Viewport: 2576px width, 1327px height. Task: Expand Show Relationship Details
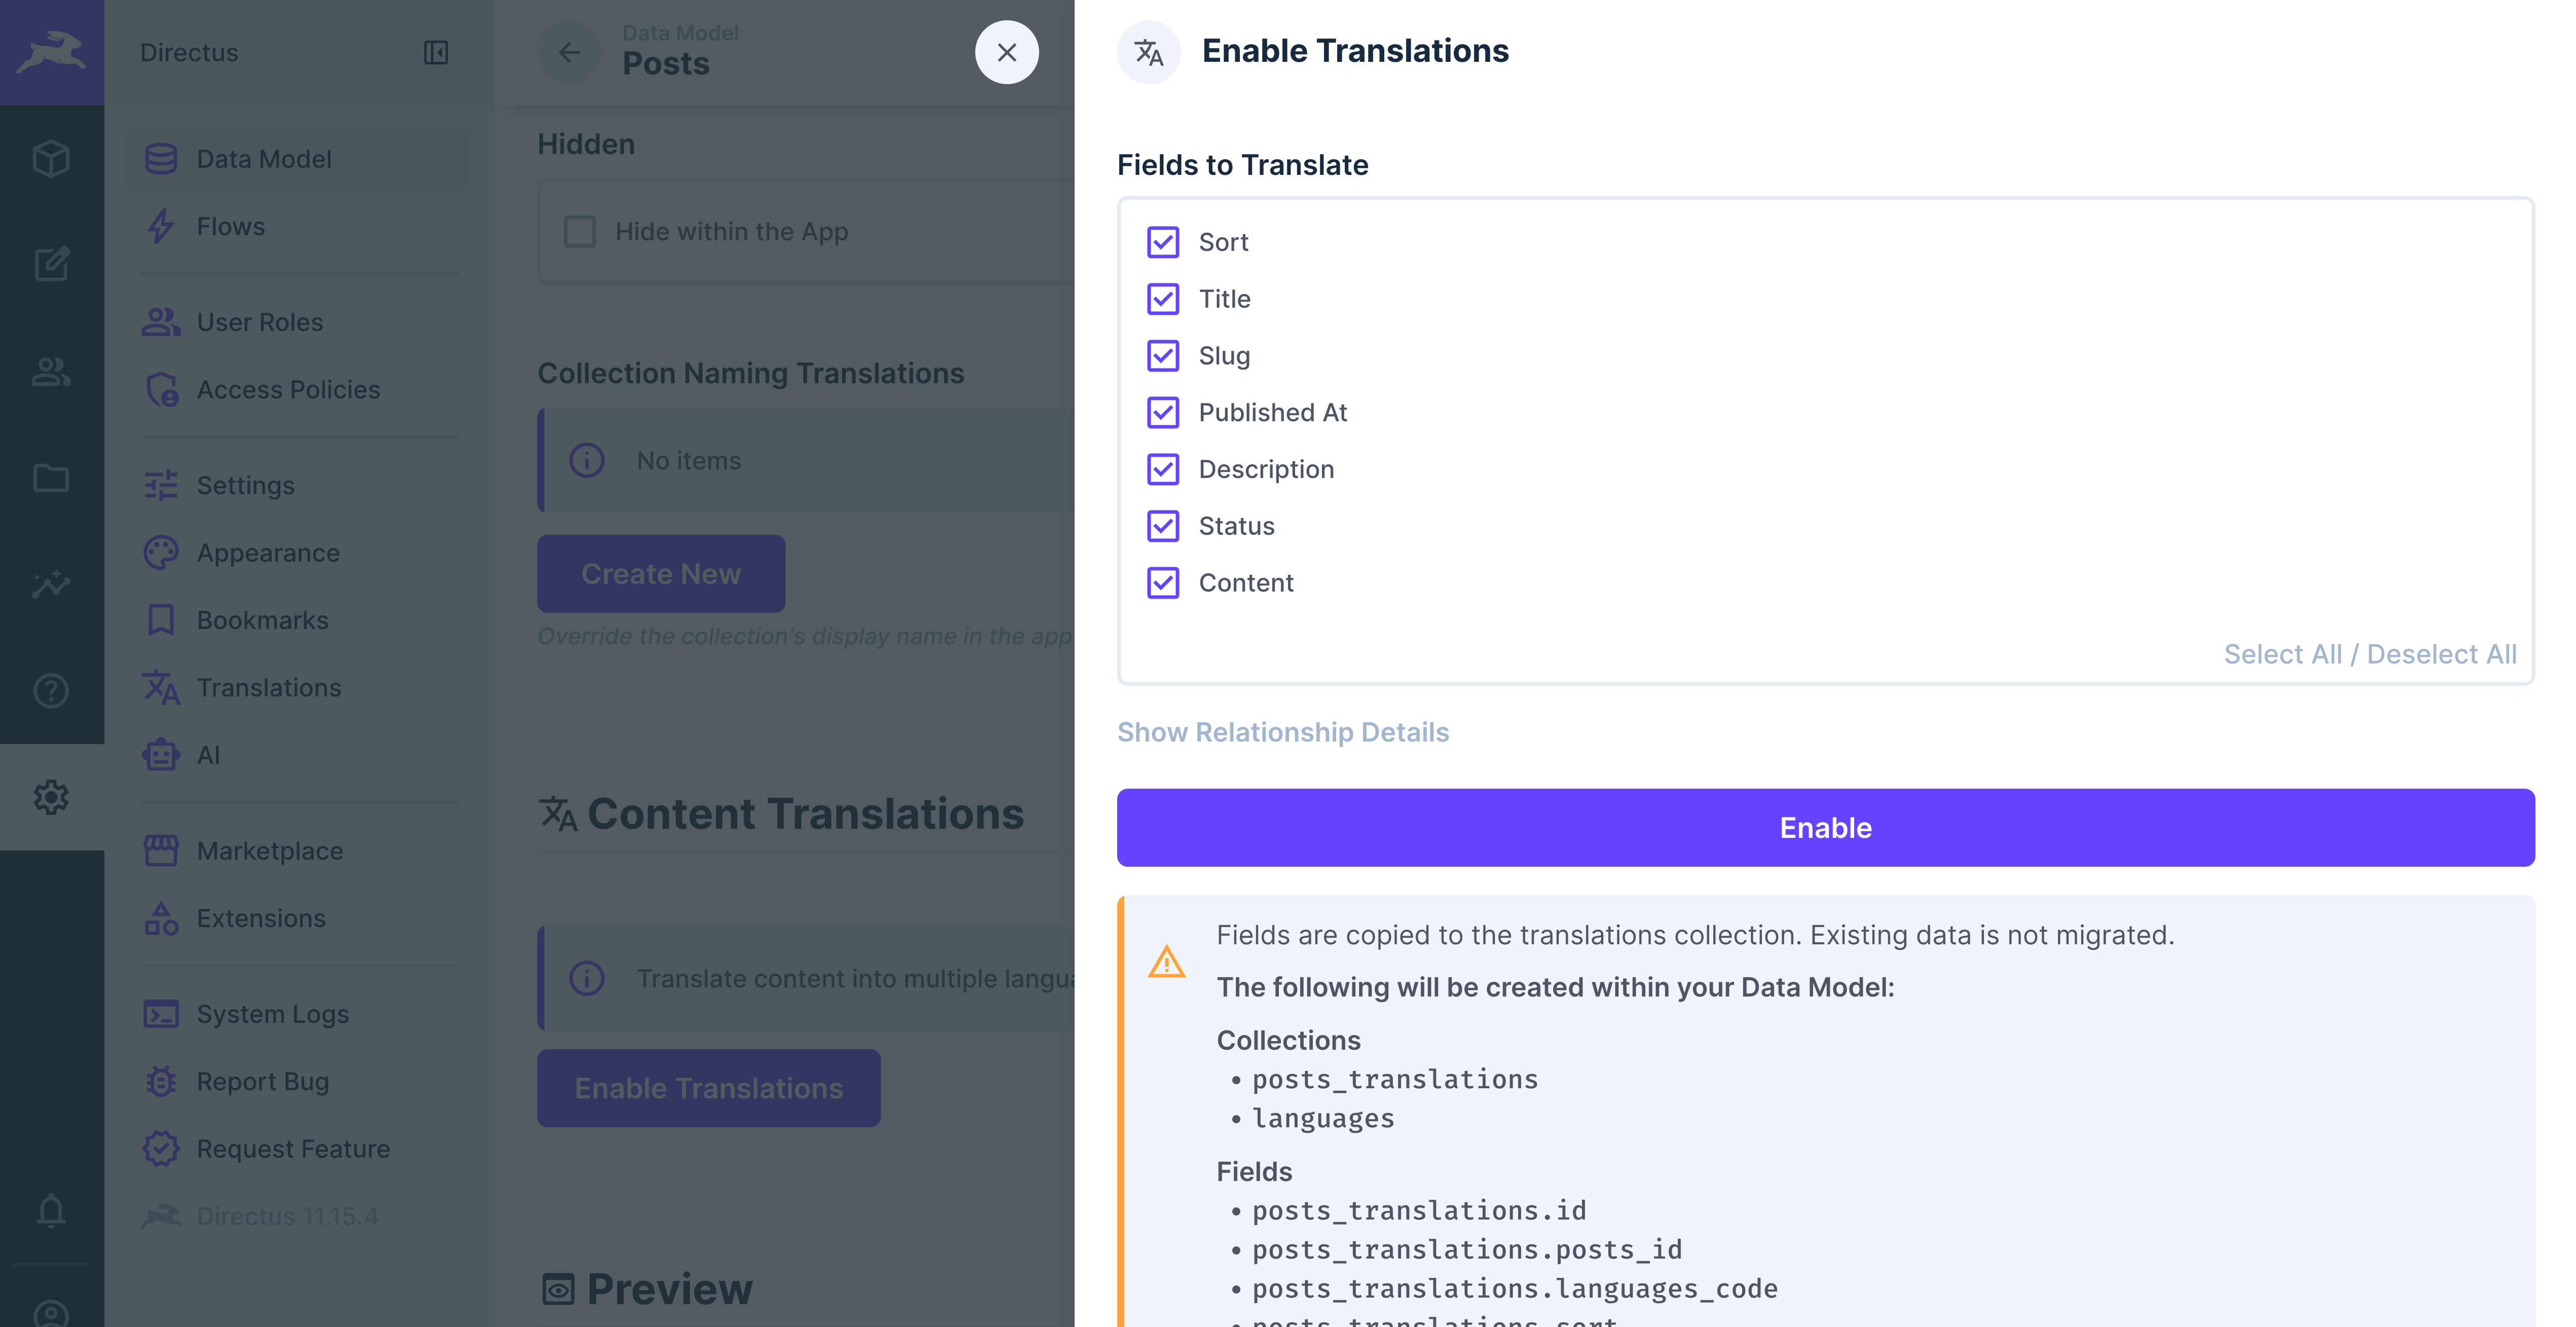tap(1283, 731)
